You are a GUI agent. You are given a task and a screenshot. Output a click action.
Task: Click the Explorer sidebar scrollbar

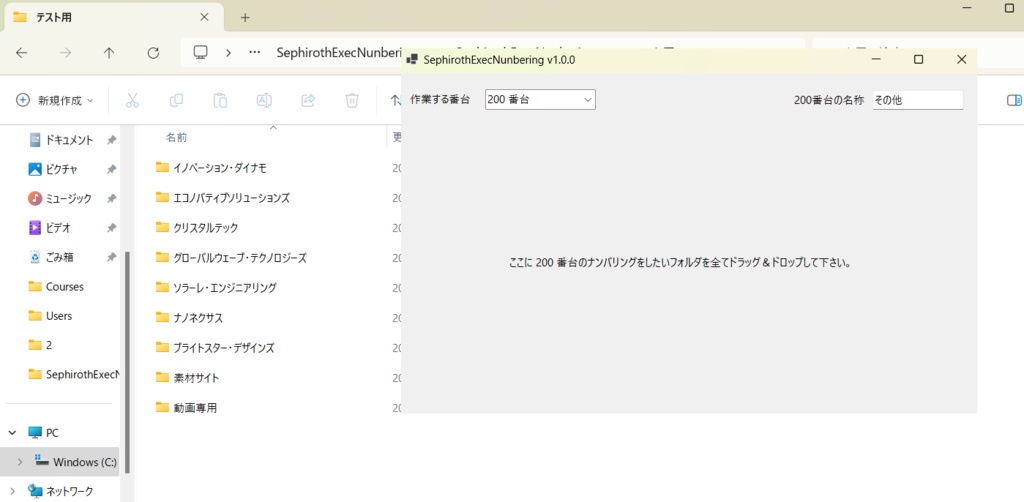(127, 362)
